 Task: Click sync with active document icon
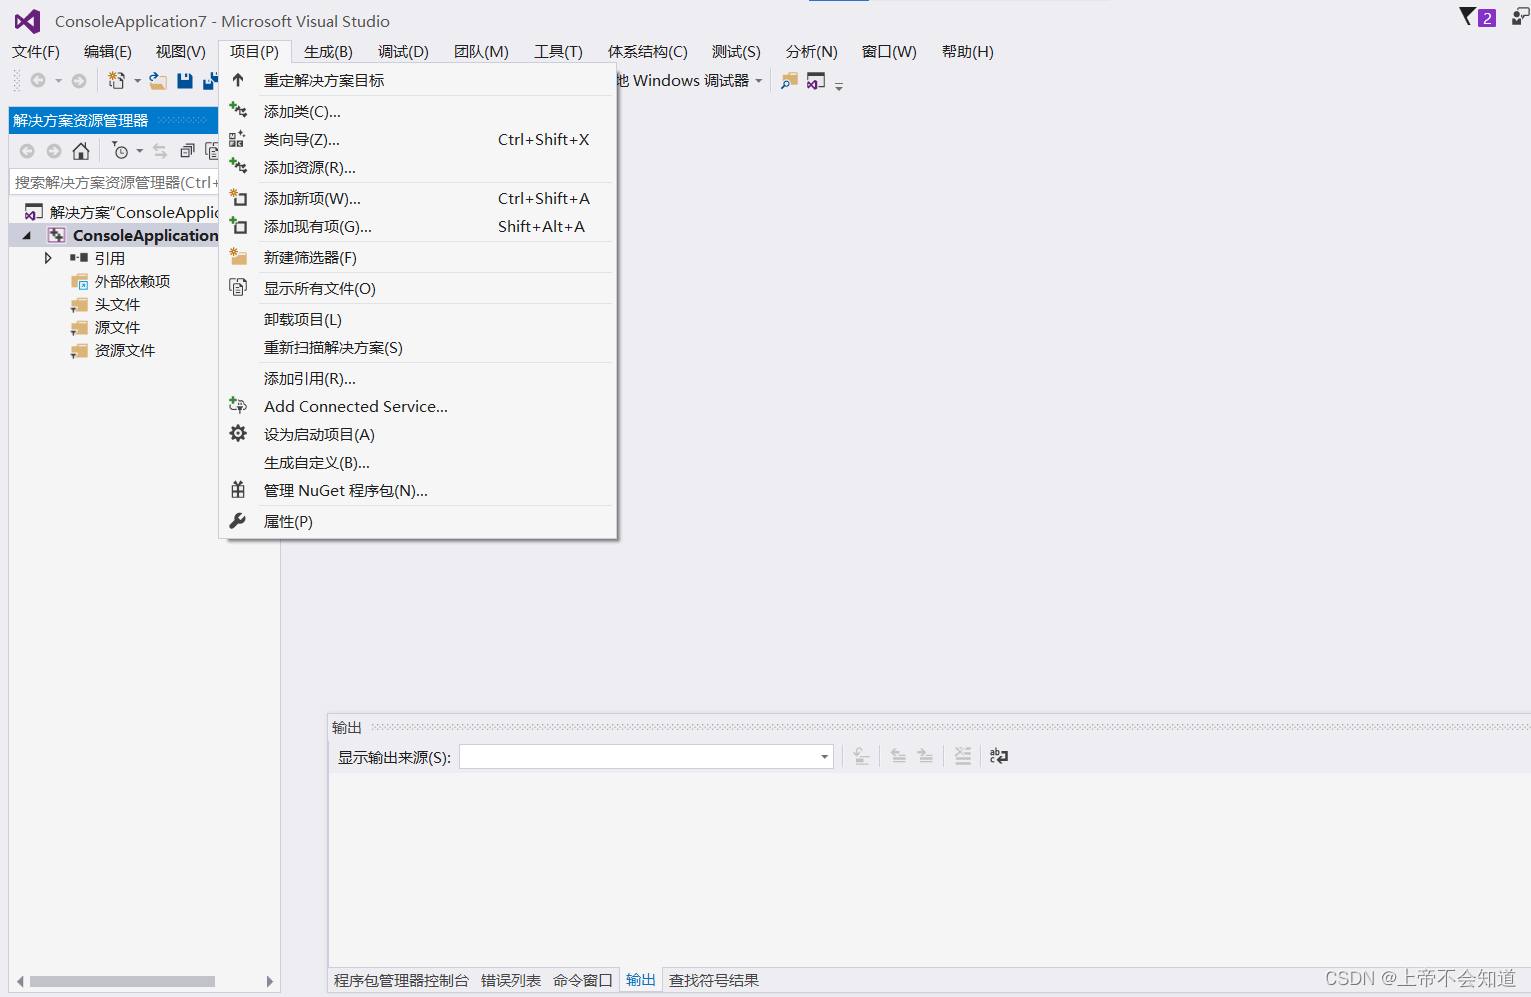coord(160,151)
